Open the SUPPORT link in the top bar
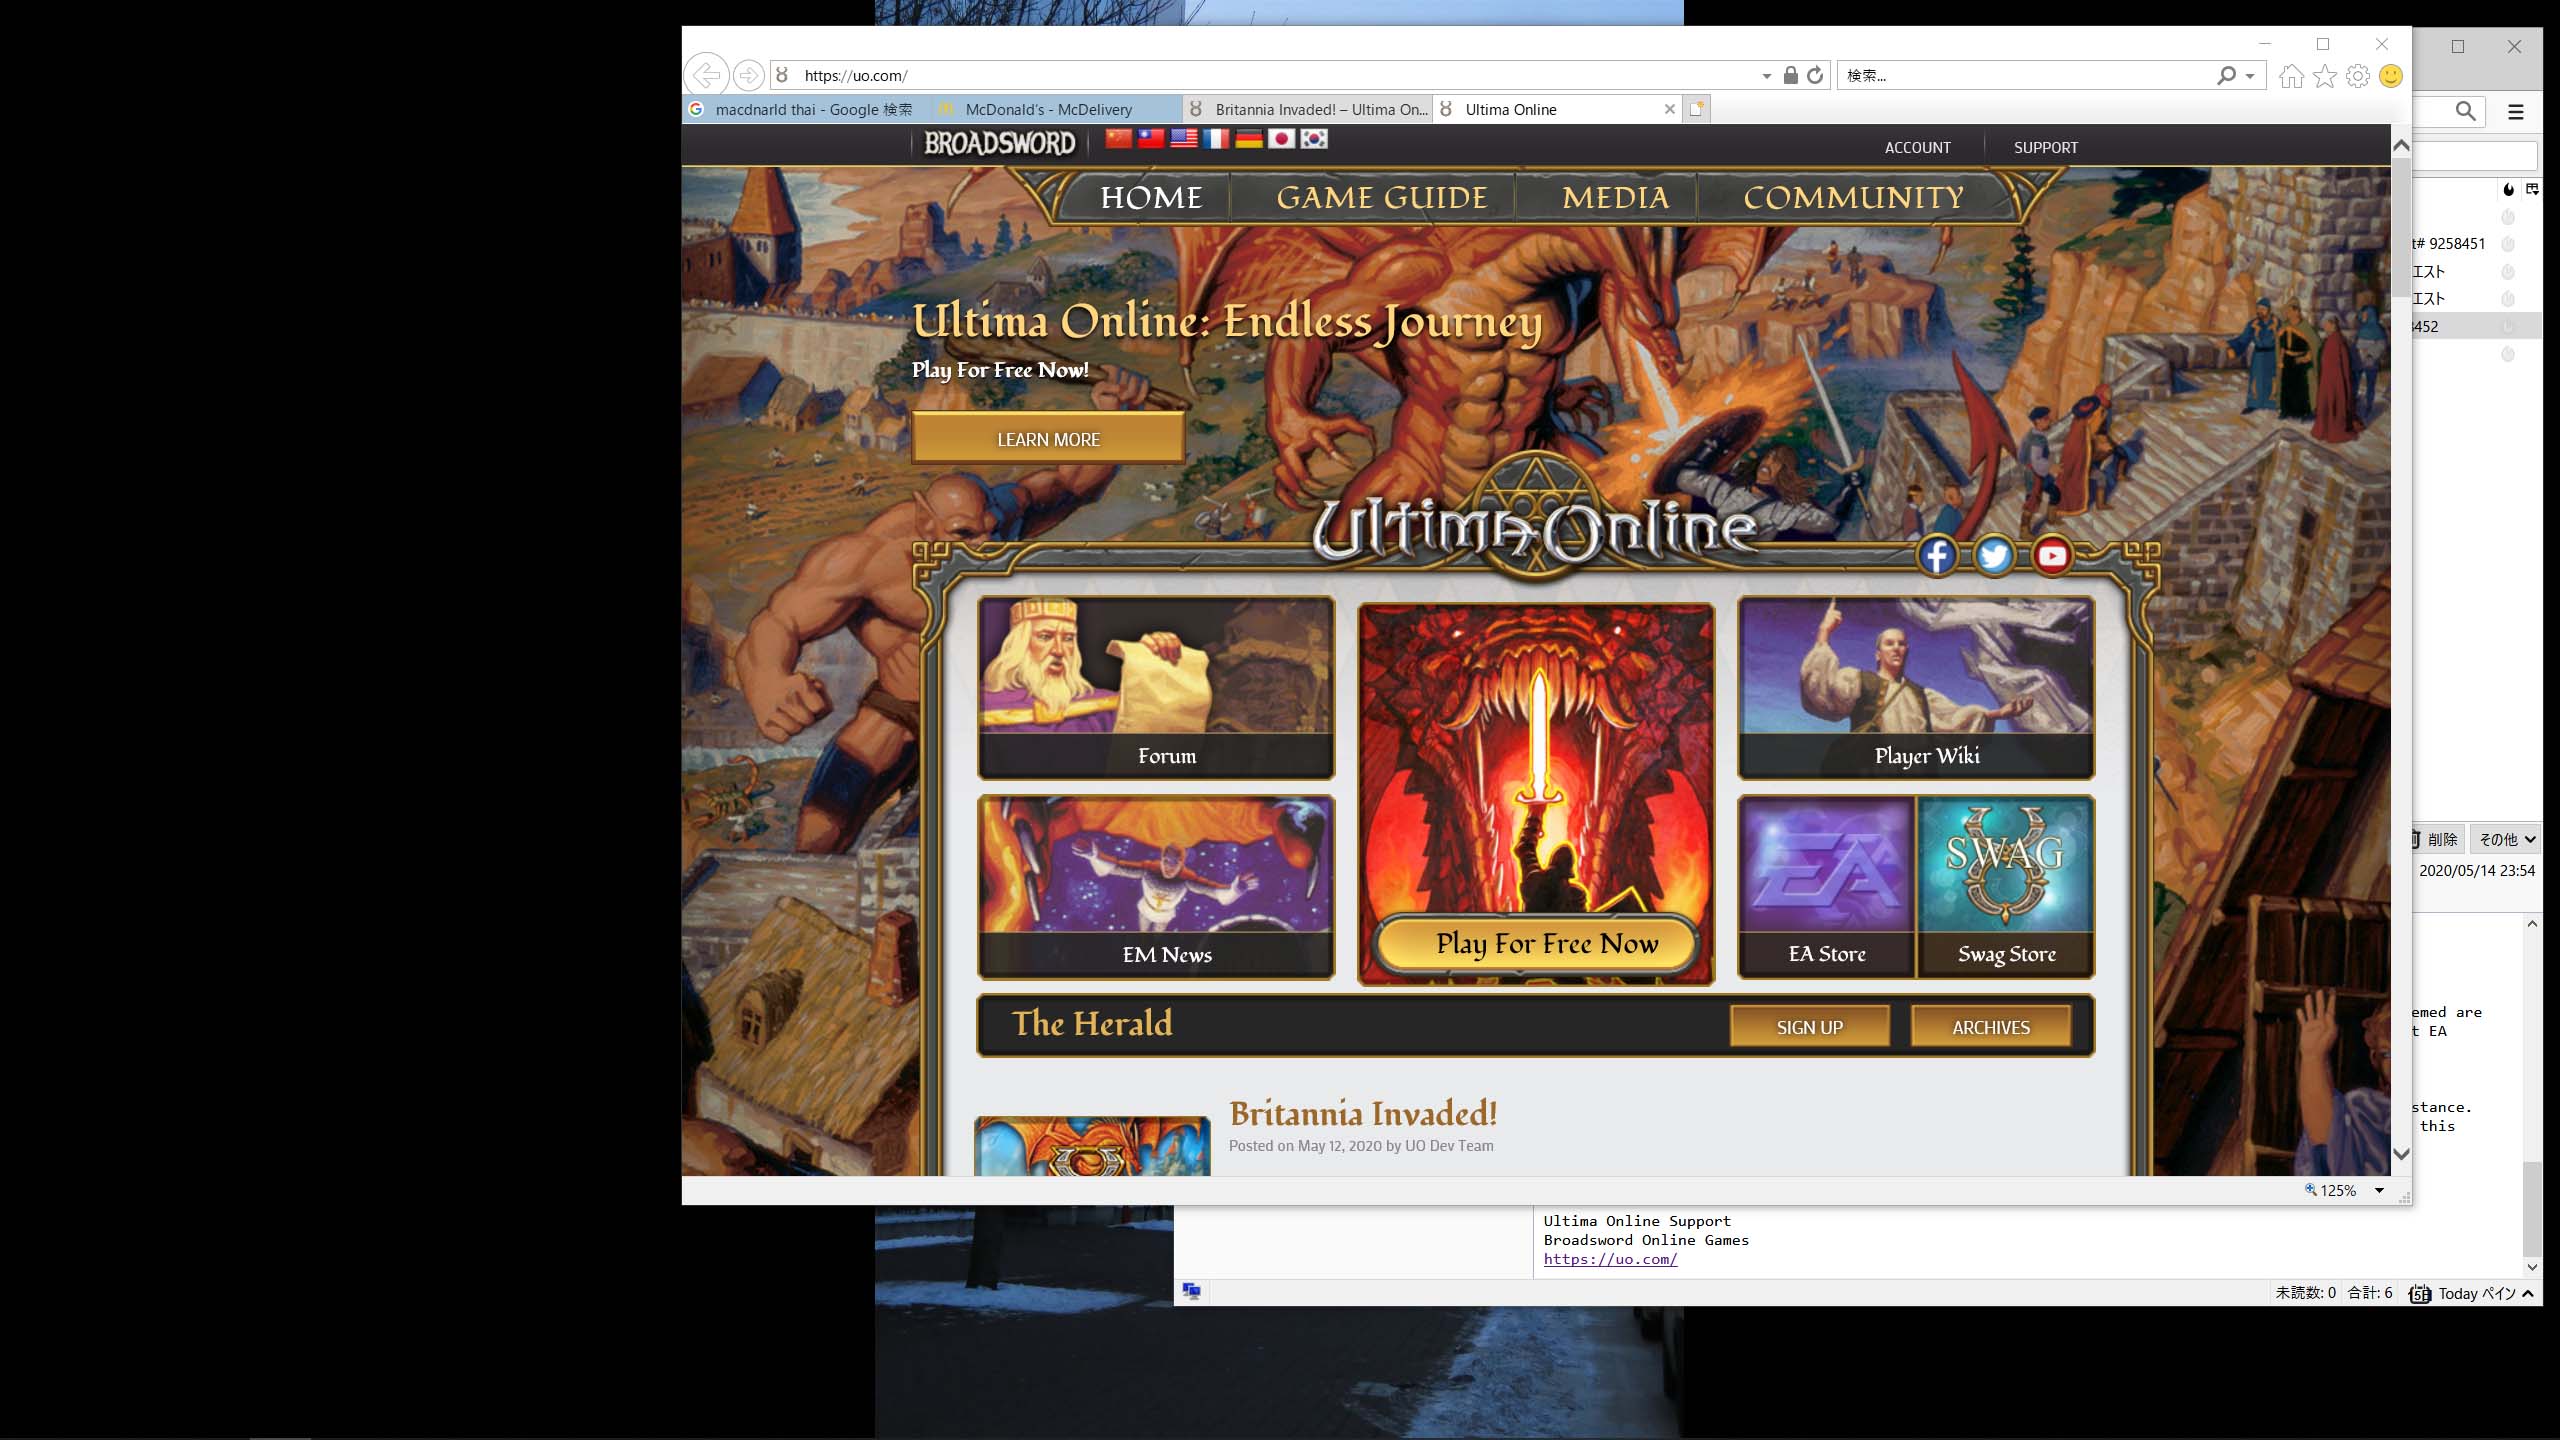Viewport: 2560px width, 1440px height. (x=2045, y=147)
